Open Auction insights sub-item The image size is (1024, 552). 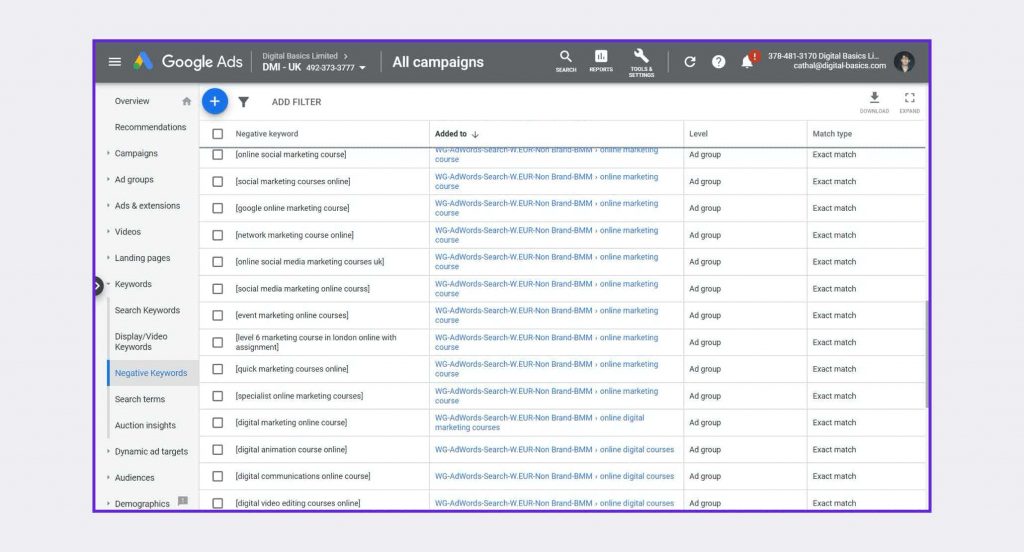(x=145, y=425)
